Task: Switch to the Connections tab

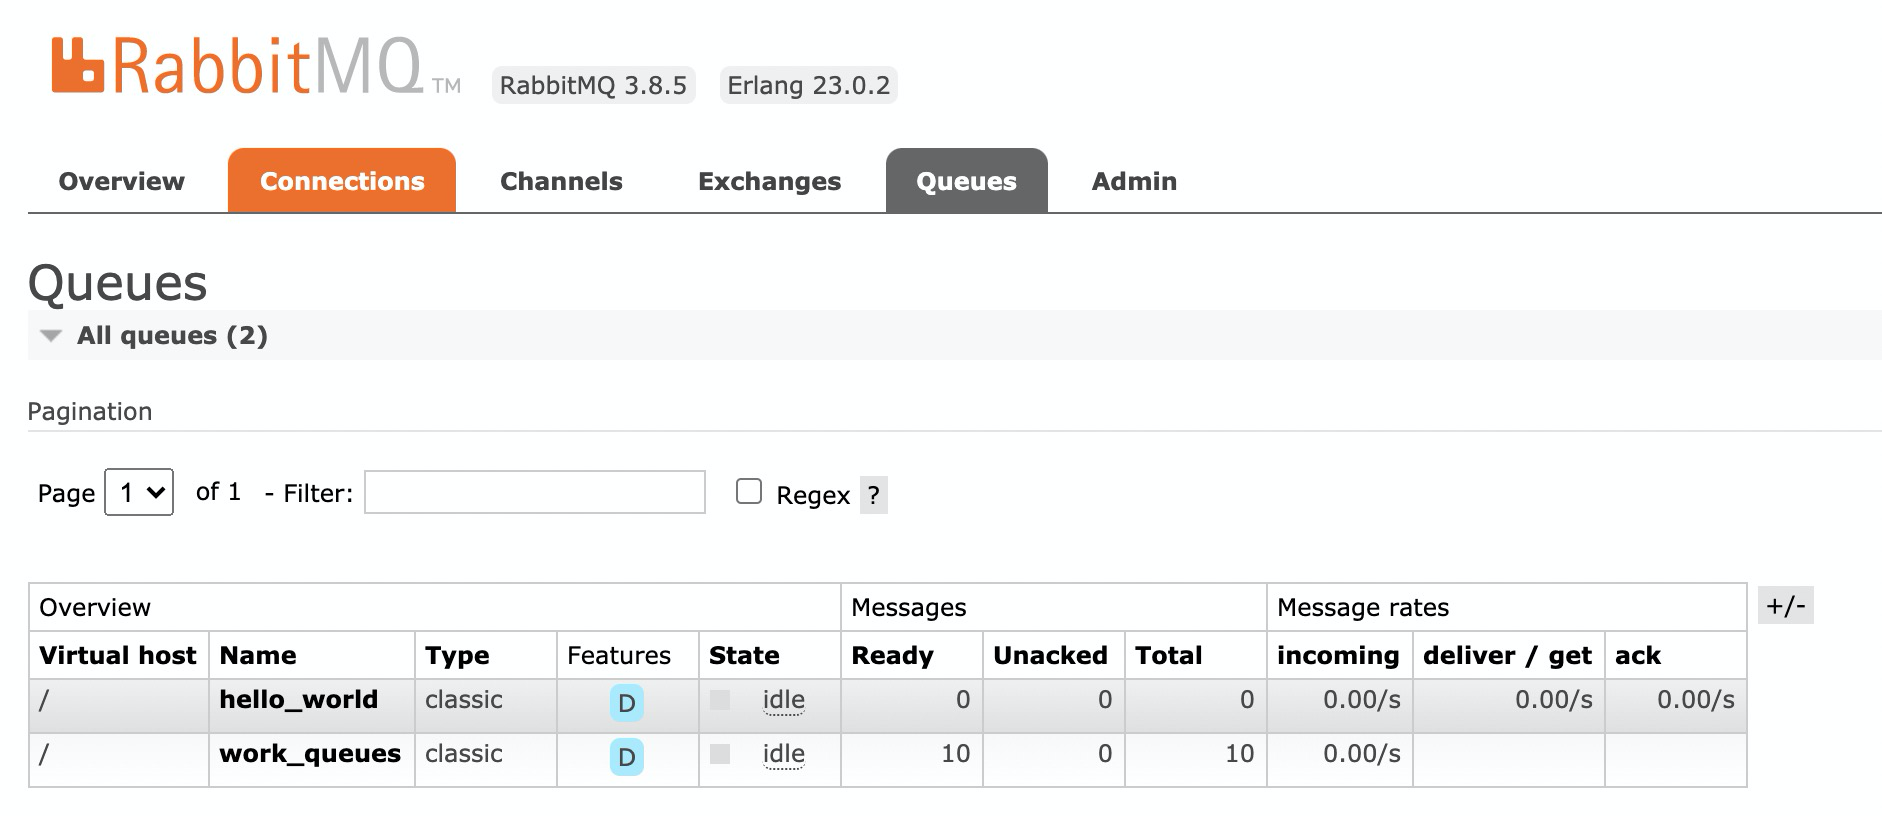Action: pos(342,181)
